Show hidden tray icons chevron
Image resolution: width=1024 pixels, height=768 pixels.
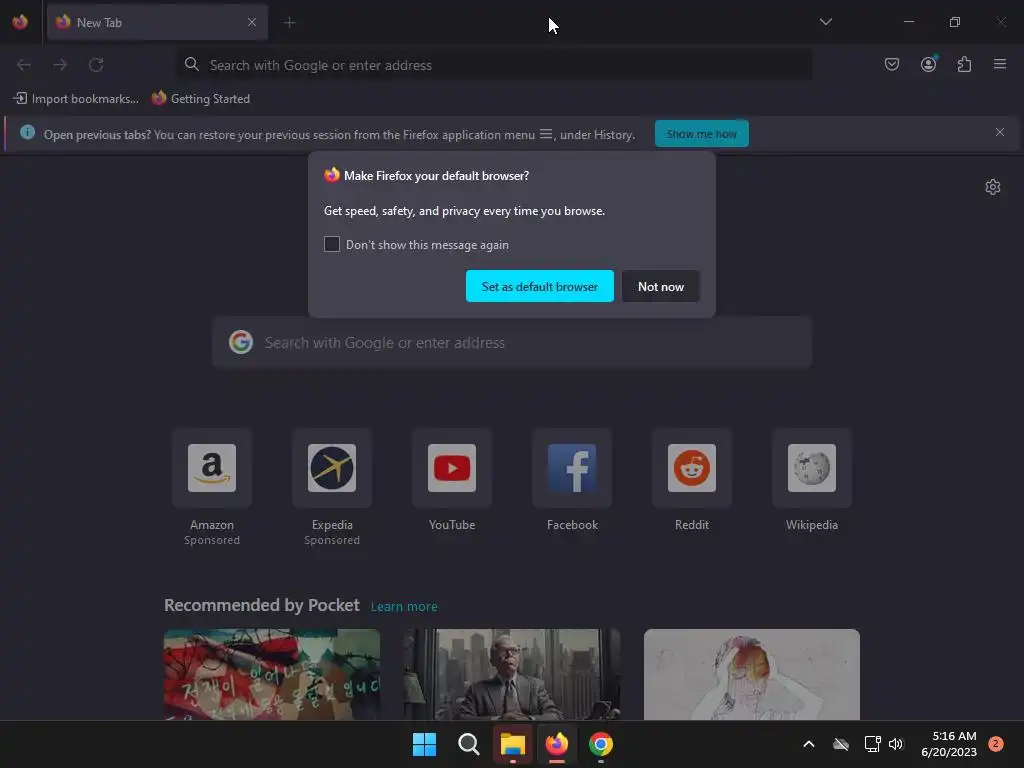pos(808,744)
